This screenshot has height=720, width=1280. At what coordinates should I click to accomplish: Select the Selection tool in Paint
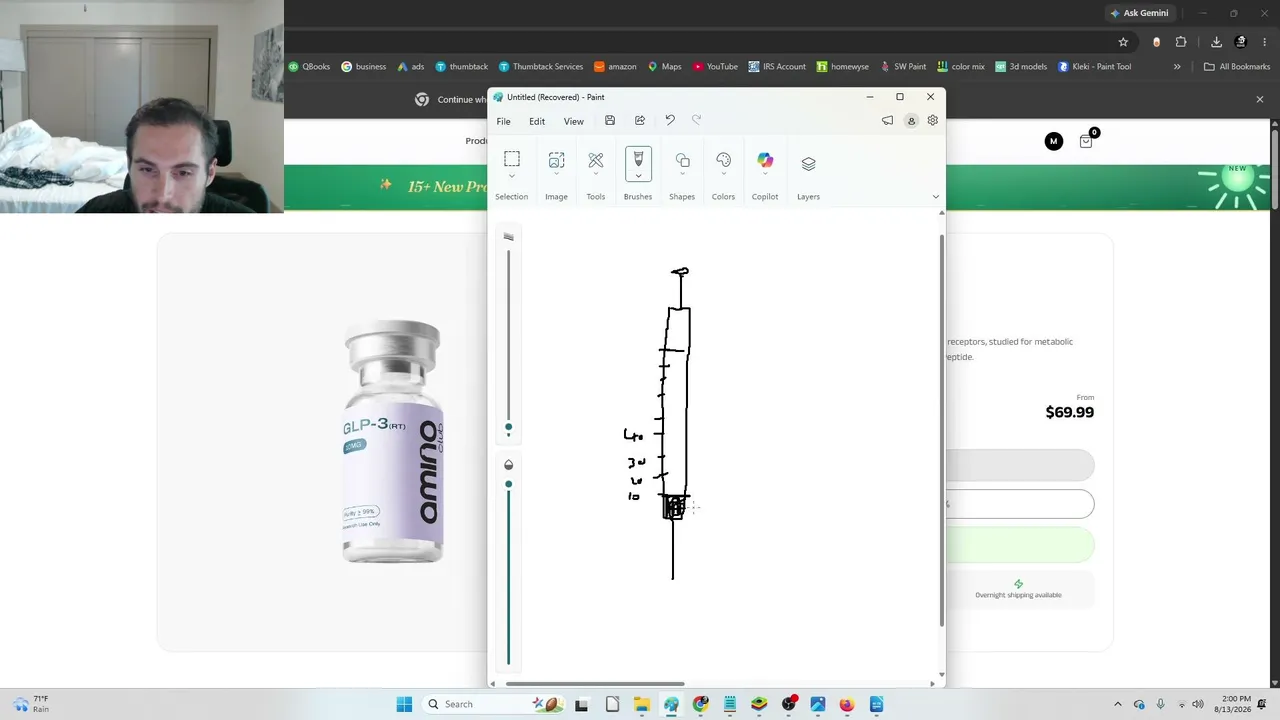coord(511,159)
